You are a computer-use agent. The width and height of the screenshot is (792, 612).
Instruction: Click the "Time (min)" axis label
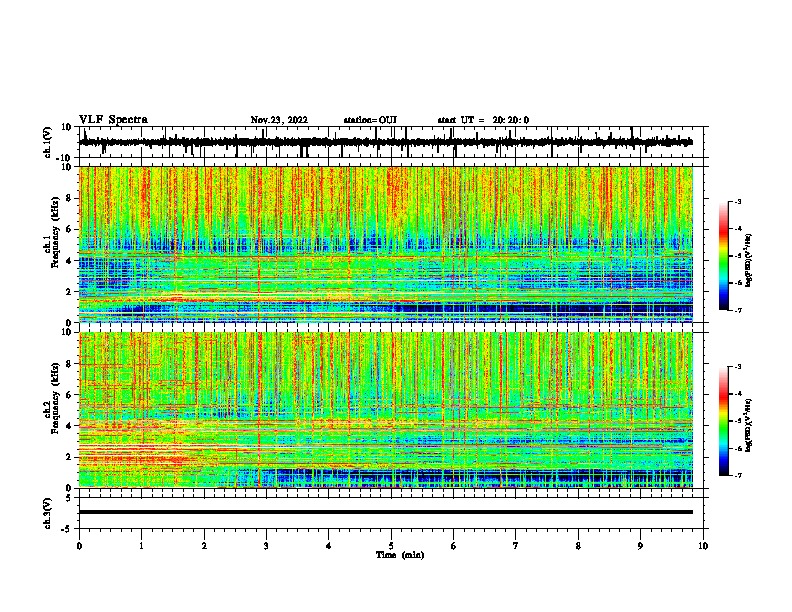(x=400, y=555)
